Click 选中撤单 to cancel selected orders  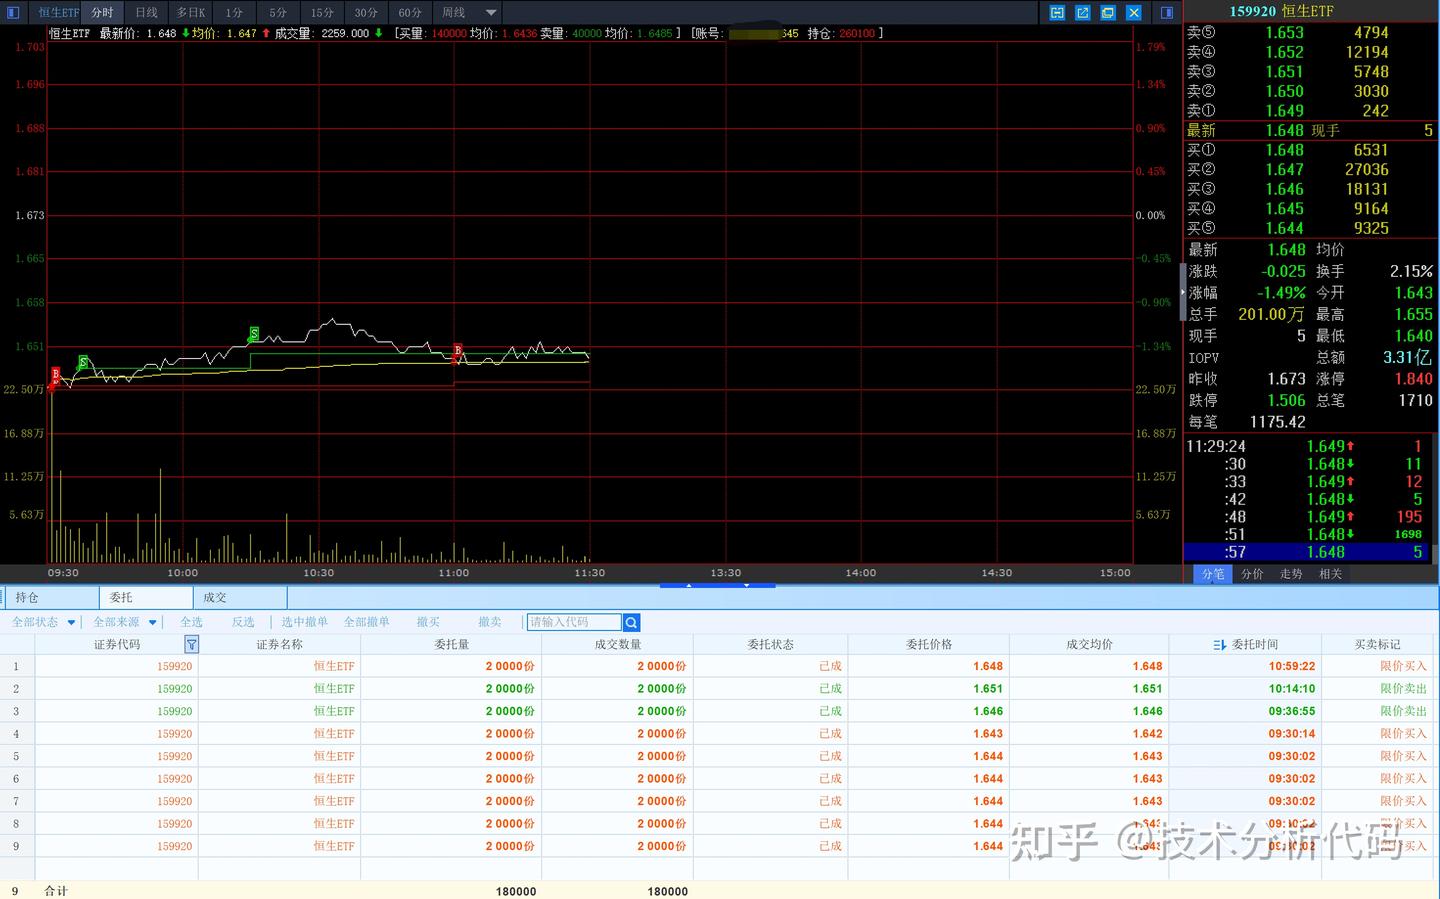(x=304, y=622)
